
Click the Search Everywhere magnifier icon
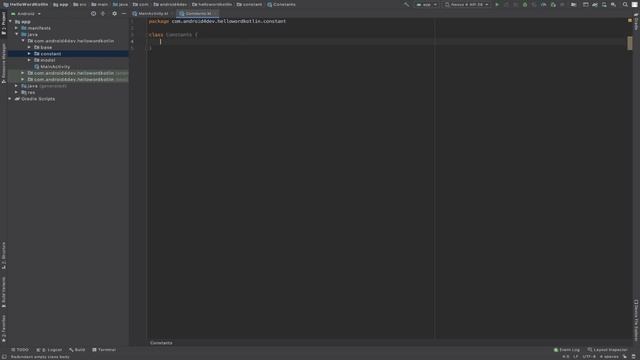625,4
